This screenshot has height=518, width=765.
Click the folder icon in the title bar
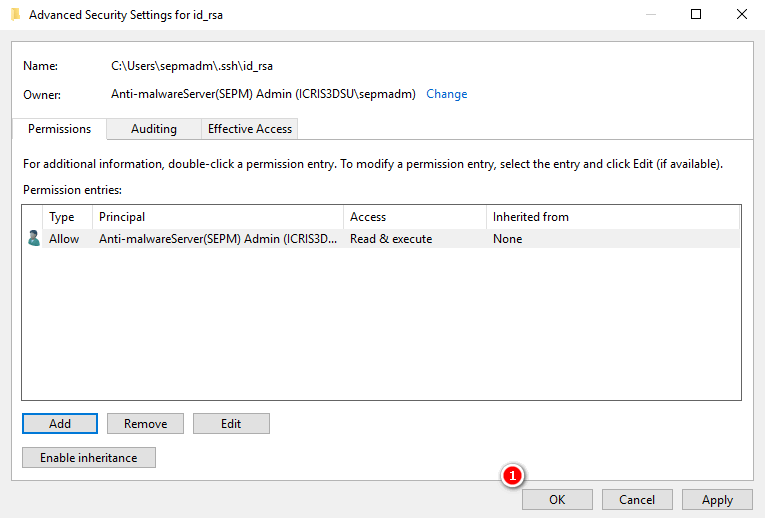tap(14, 15)
